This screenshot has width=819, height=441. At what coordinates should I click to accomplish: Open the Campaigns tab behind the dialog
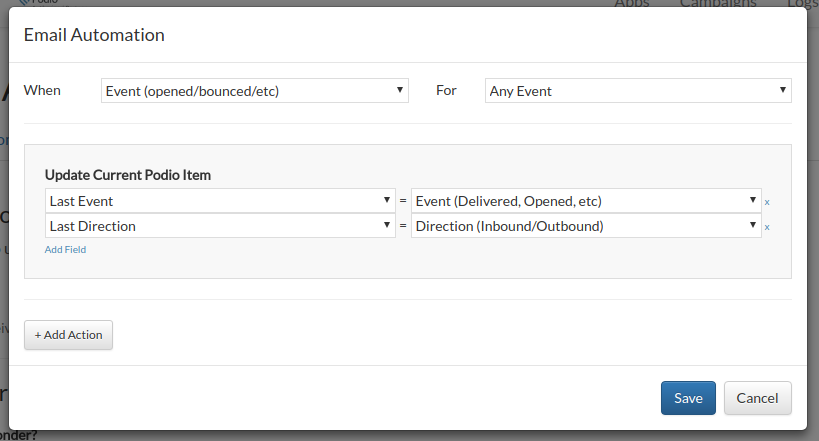(718, 4)
